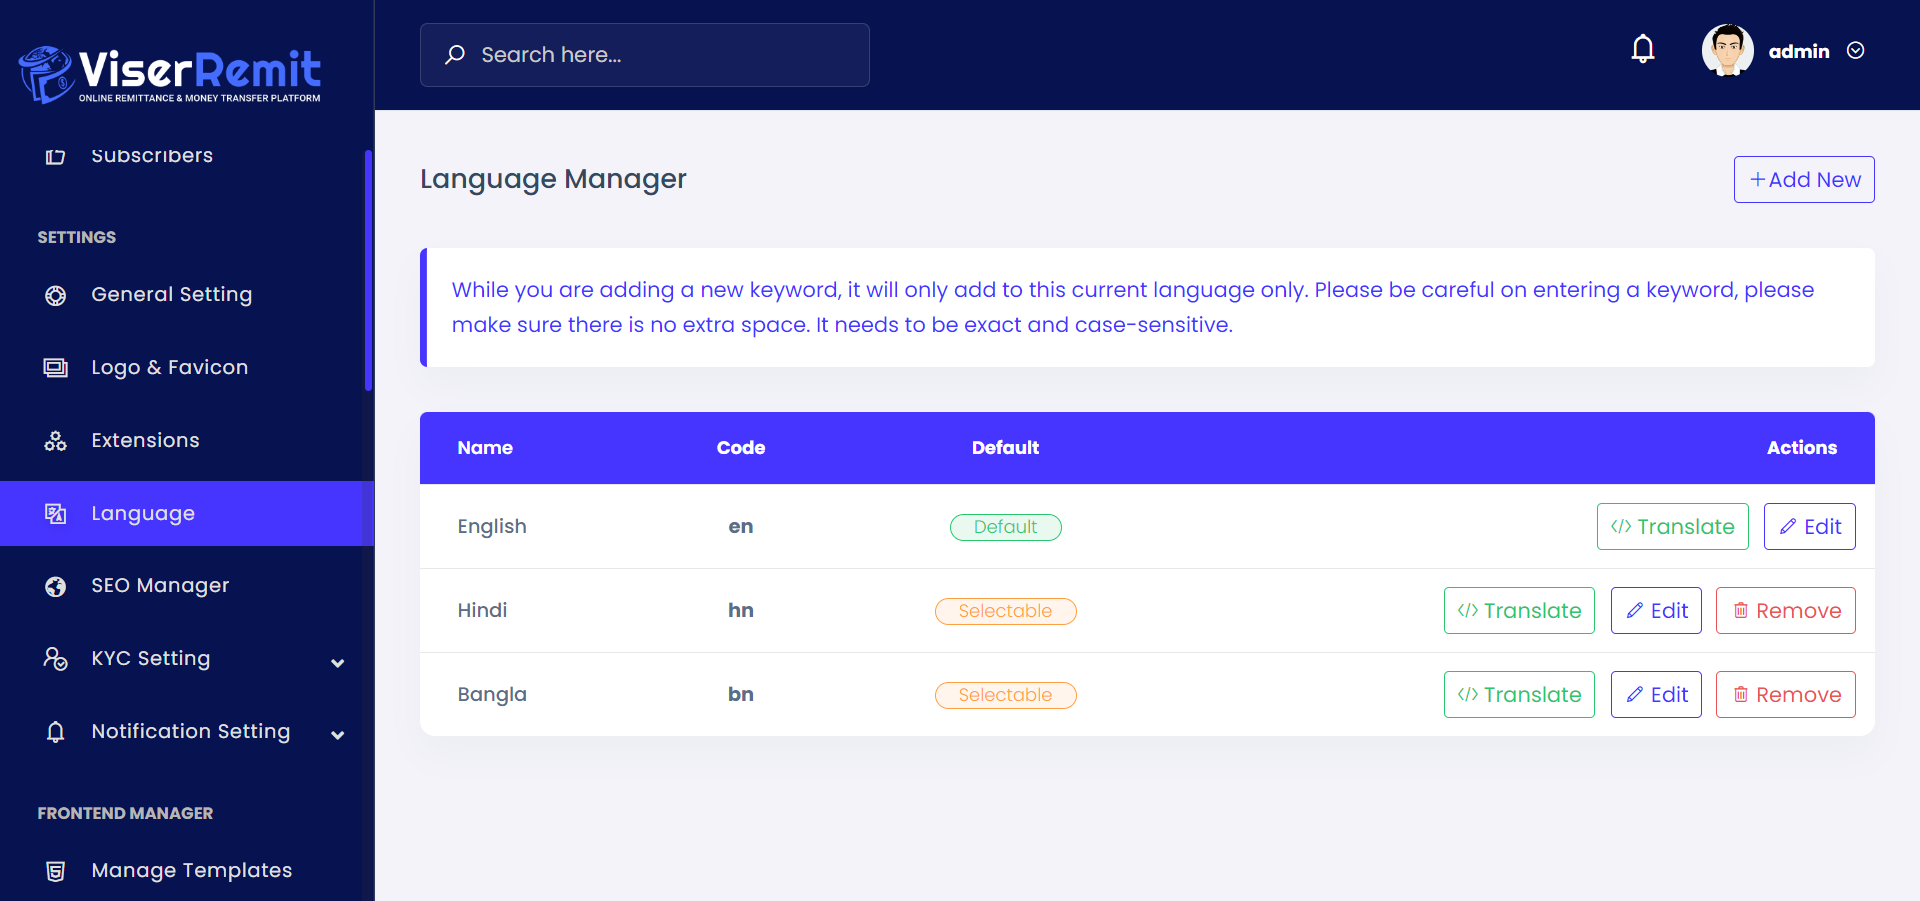Image resolution: width=1920 pixels, height=901 pixels.
Task: Click the admin avatar picture
Action: (x=1727, y=51)
